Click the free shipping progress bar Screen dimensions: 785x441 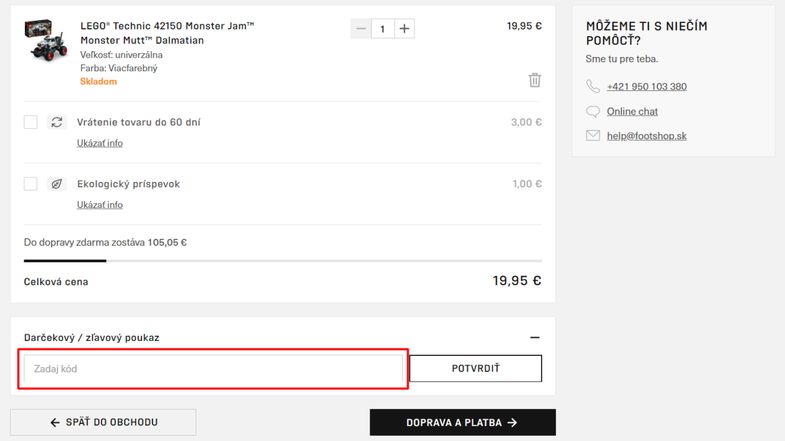click(283, 261)
